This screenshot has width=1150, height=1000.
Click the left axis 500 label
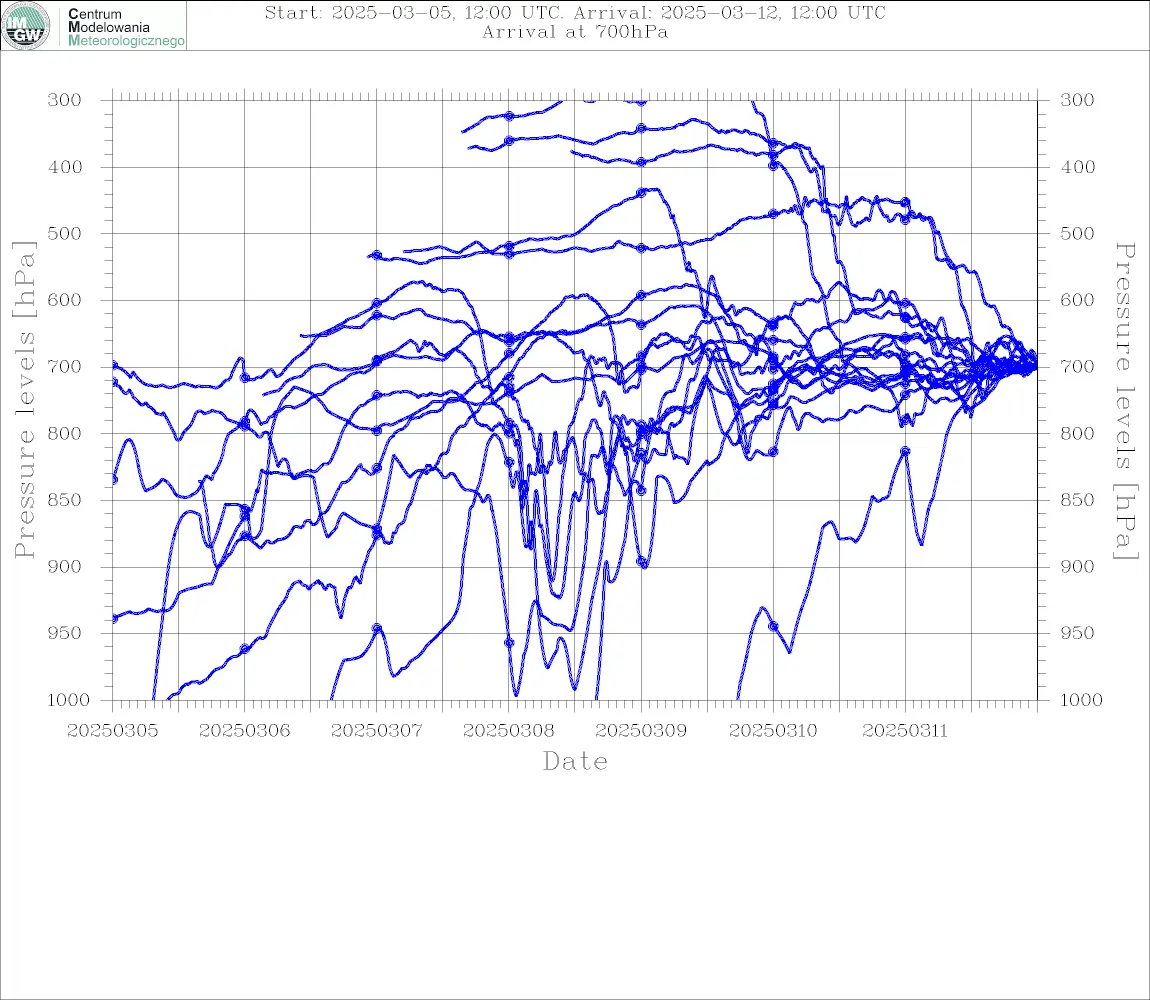(x=65, y=234)
